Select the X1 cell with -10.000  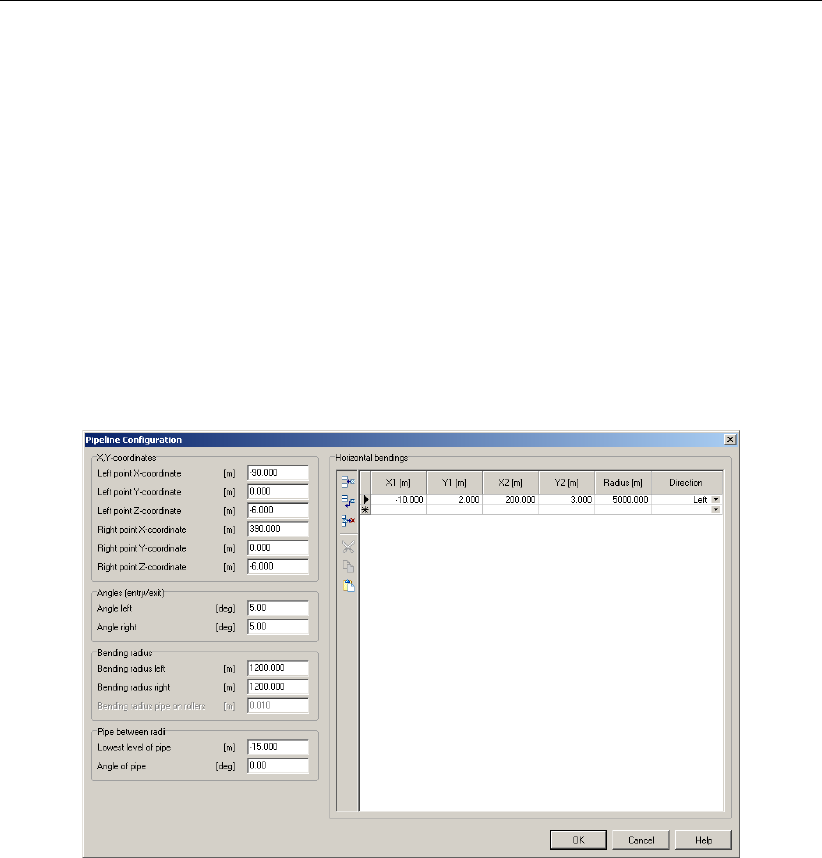399,500
